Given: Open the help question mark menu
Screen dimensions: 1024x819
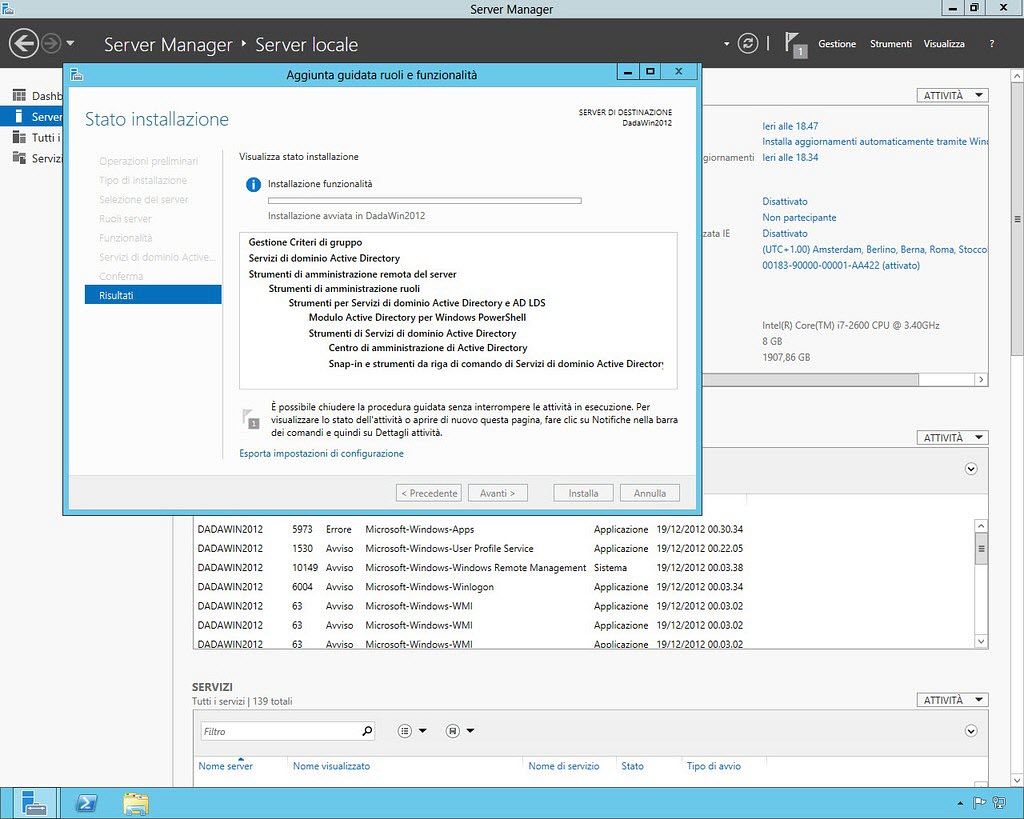Looking at the screenshot, I should [991, 44].
